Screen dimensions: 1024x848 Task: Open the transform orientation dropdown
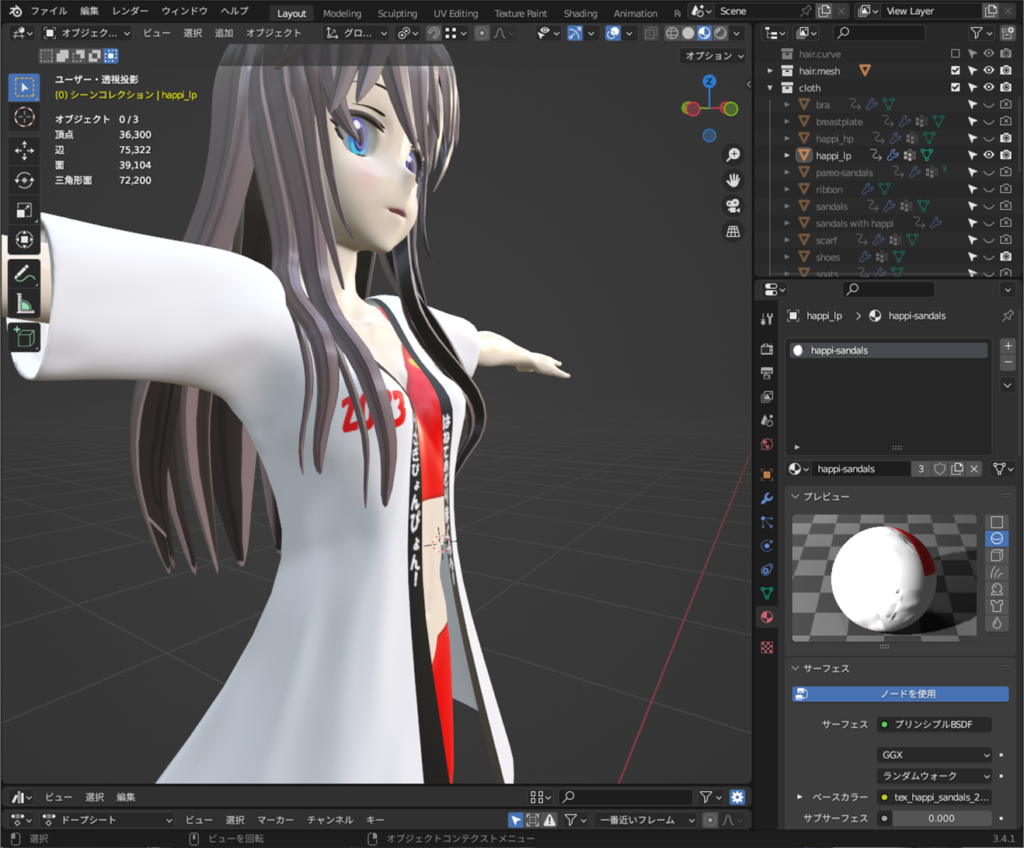click(357, 33)
